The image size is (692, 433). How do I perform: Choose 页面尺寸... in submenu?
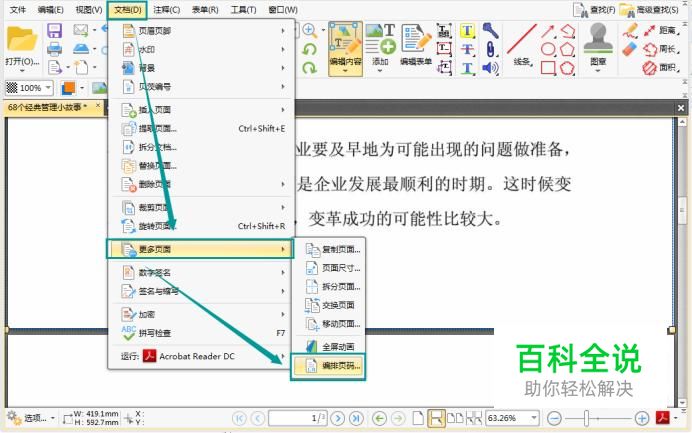click(328, 268)
